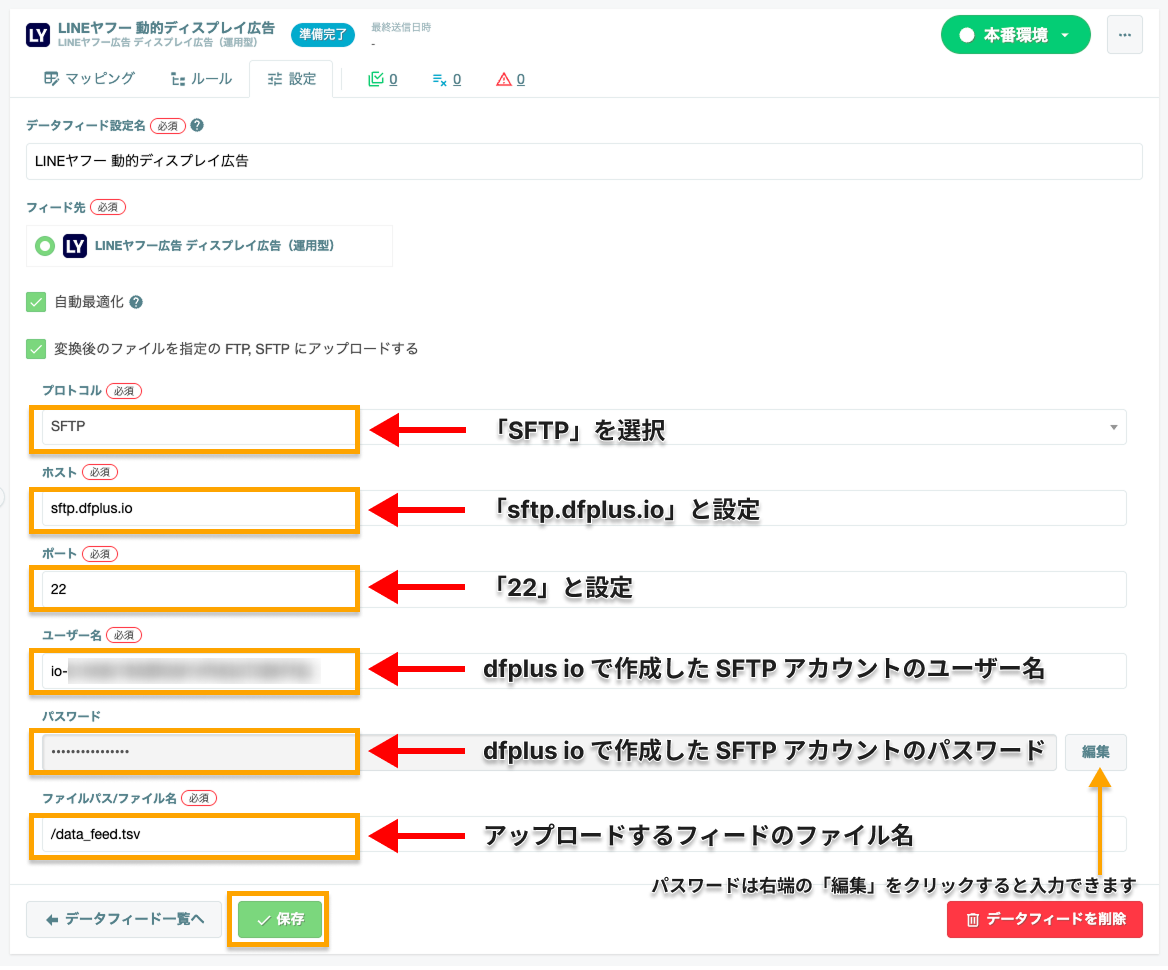Image resolution: width=1168 pixels, height=970 pixels.
Task: Click the パスワード masked field
Action: [549, 752]
